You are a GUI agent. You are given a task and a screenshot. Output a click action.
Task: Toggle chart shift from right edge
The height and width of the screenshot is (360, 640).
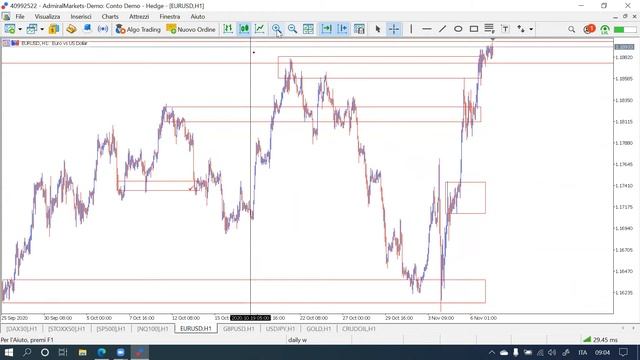pyautogui.click(x=343, y=29)
